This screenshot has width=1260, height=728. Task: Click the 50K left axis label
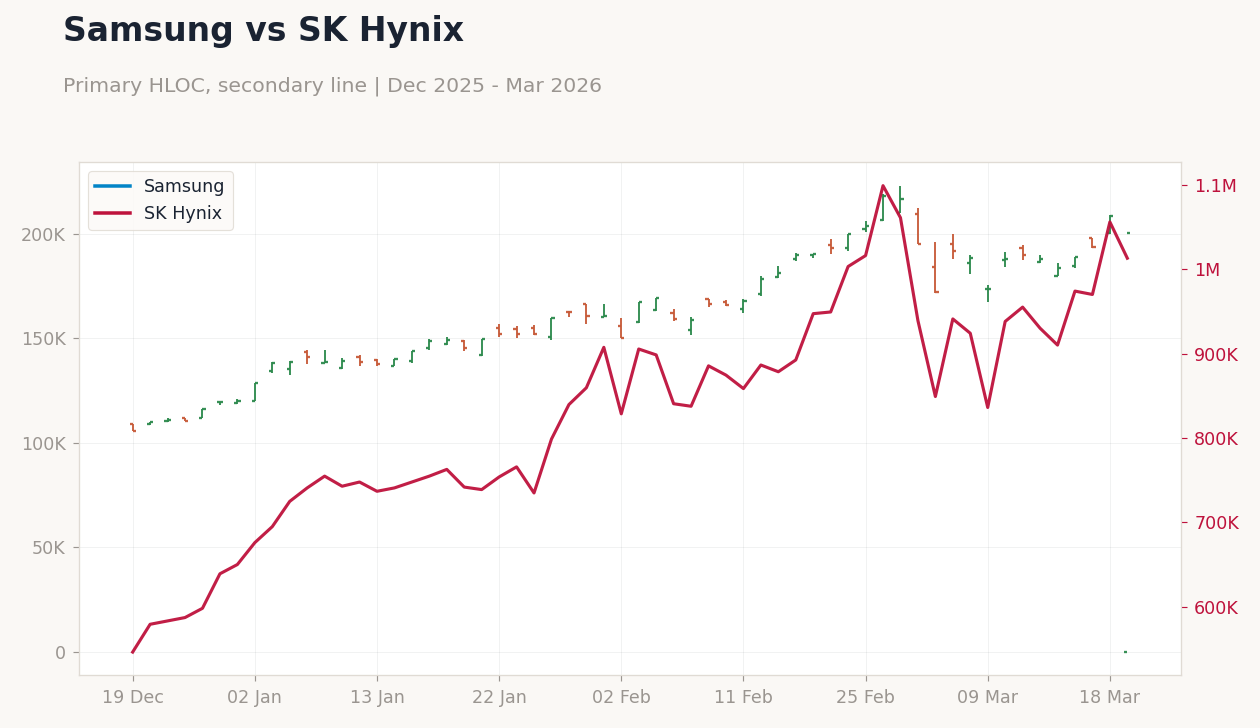coord(47,548)
